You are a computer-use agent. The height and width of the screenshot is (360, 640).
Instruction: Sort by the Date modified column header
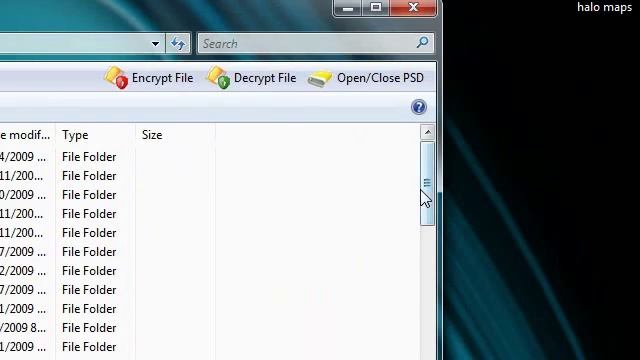point(27,135)
